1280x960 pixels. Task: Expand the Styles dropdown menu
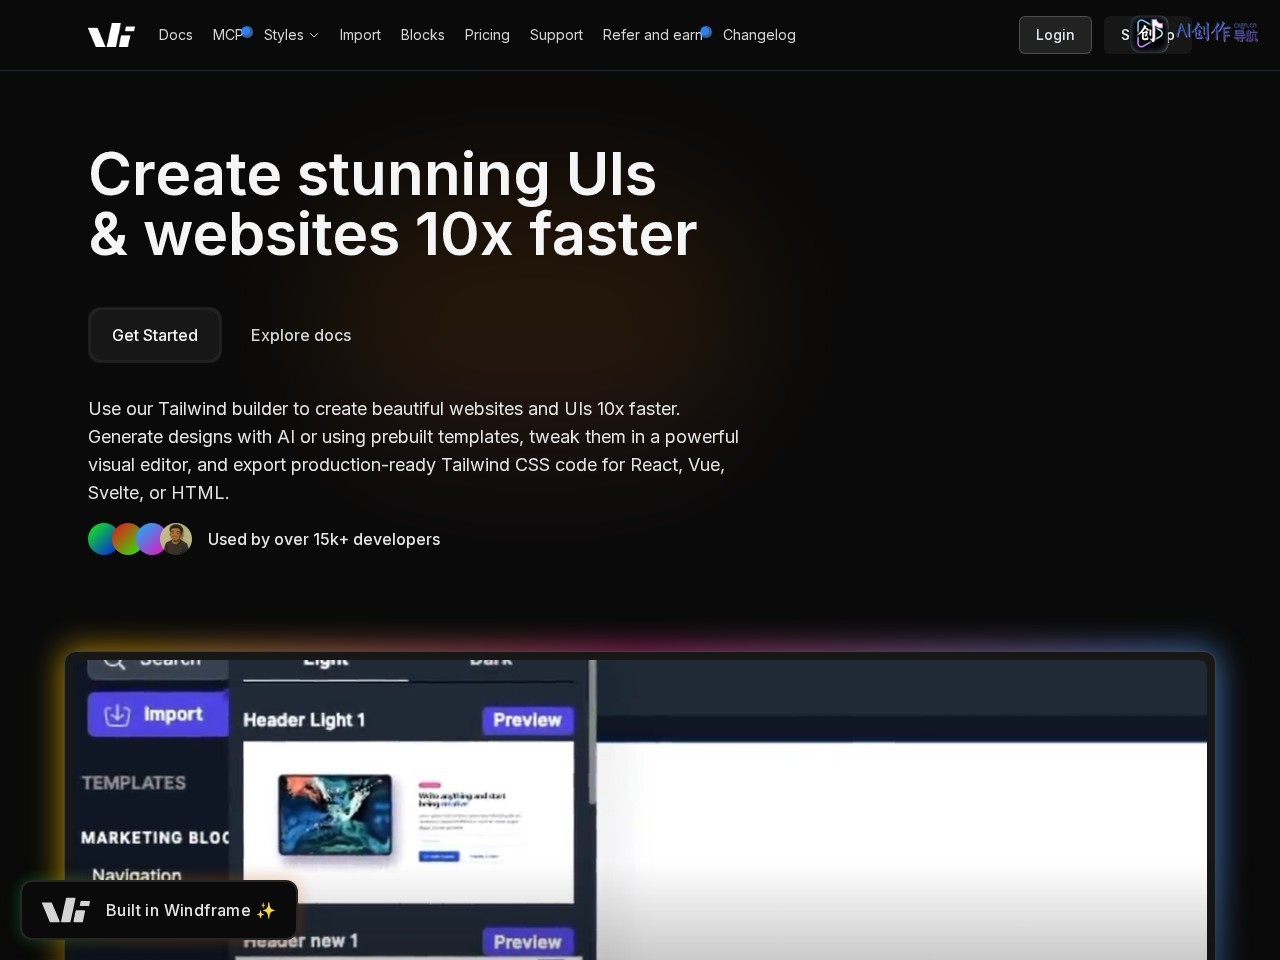pos(291,35)
